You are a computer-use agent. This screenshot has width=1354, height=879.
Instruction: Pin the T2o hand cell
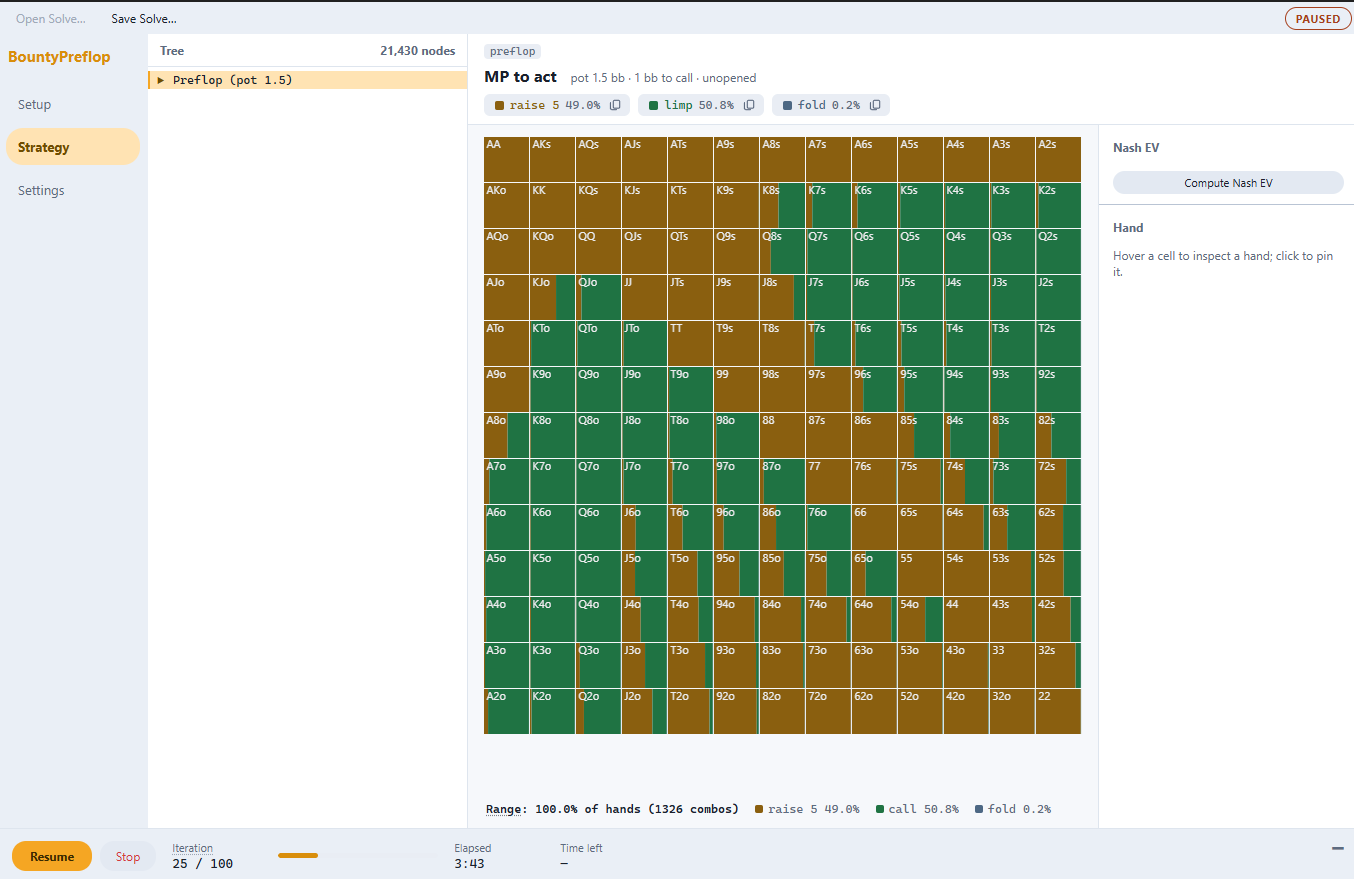click(x=691, y=711)
